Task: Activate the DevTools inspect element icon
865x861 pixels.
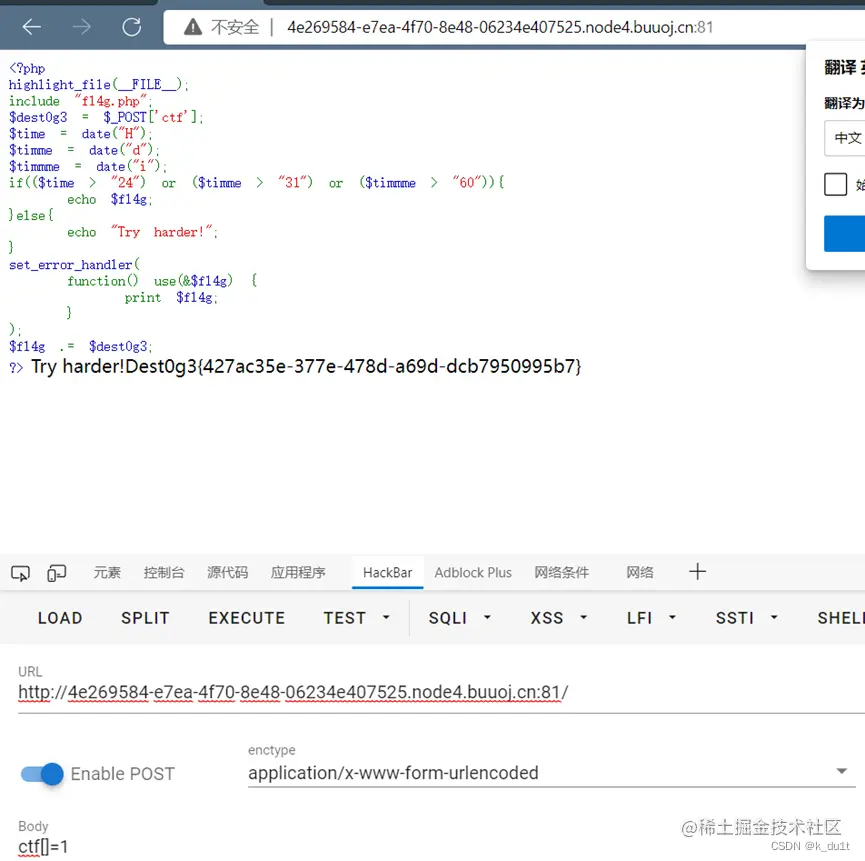Action: click(20, 573)
